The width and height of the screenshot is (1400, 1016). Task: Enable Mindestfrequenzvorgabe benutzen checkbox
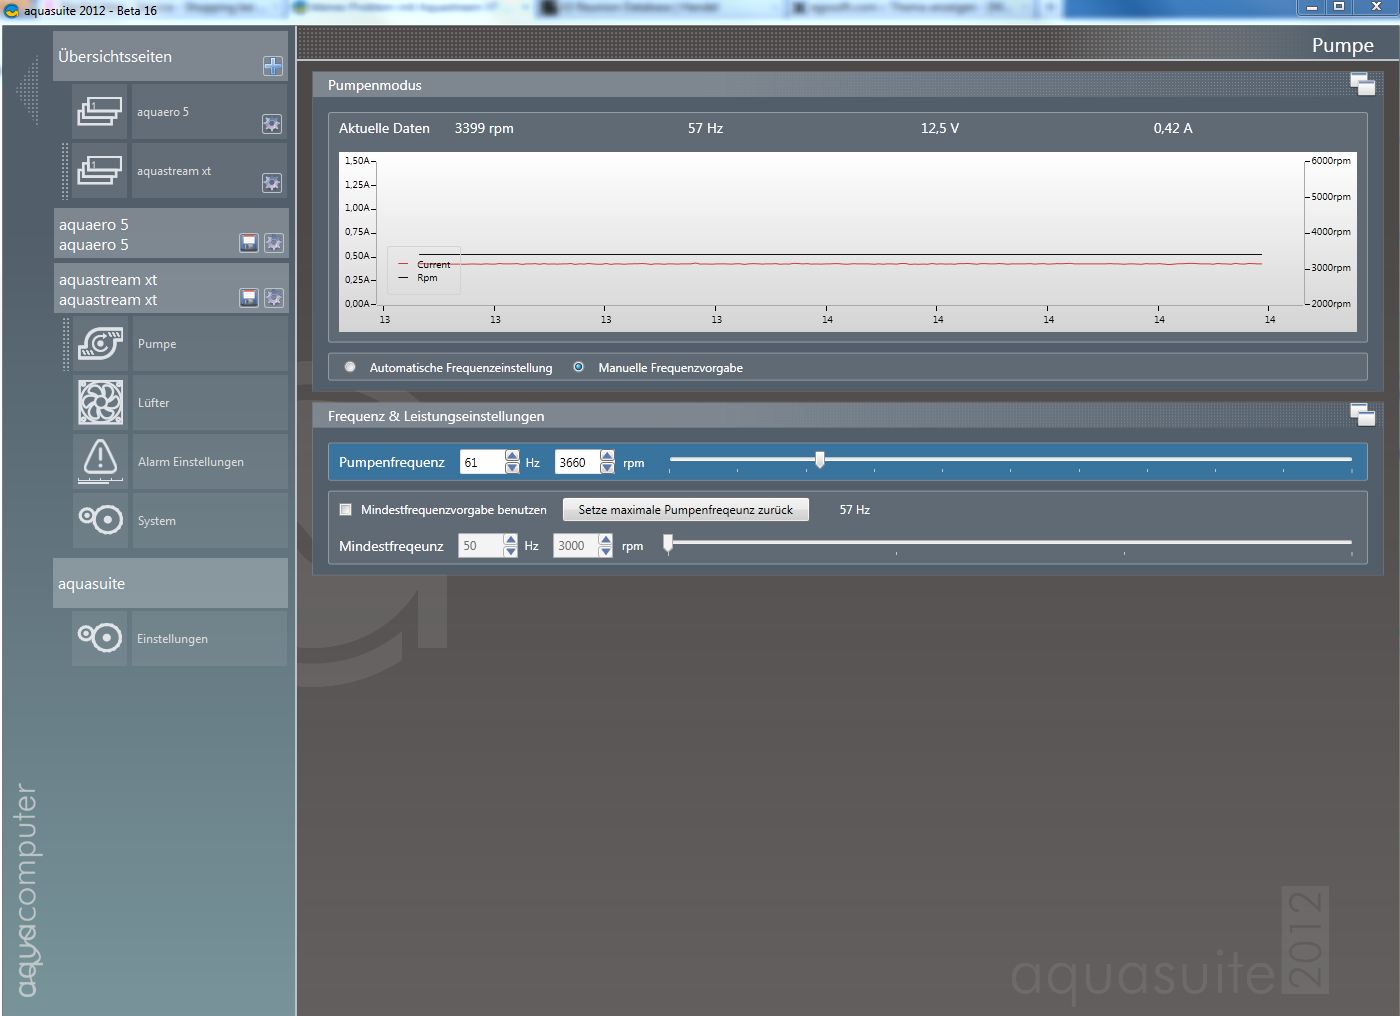pyautogui.click(x=346, y=510)
